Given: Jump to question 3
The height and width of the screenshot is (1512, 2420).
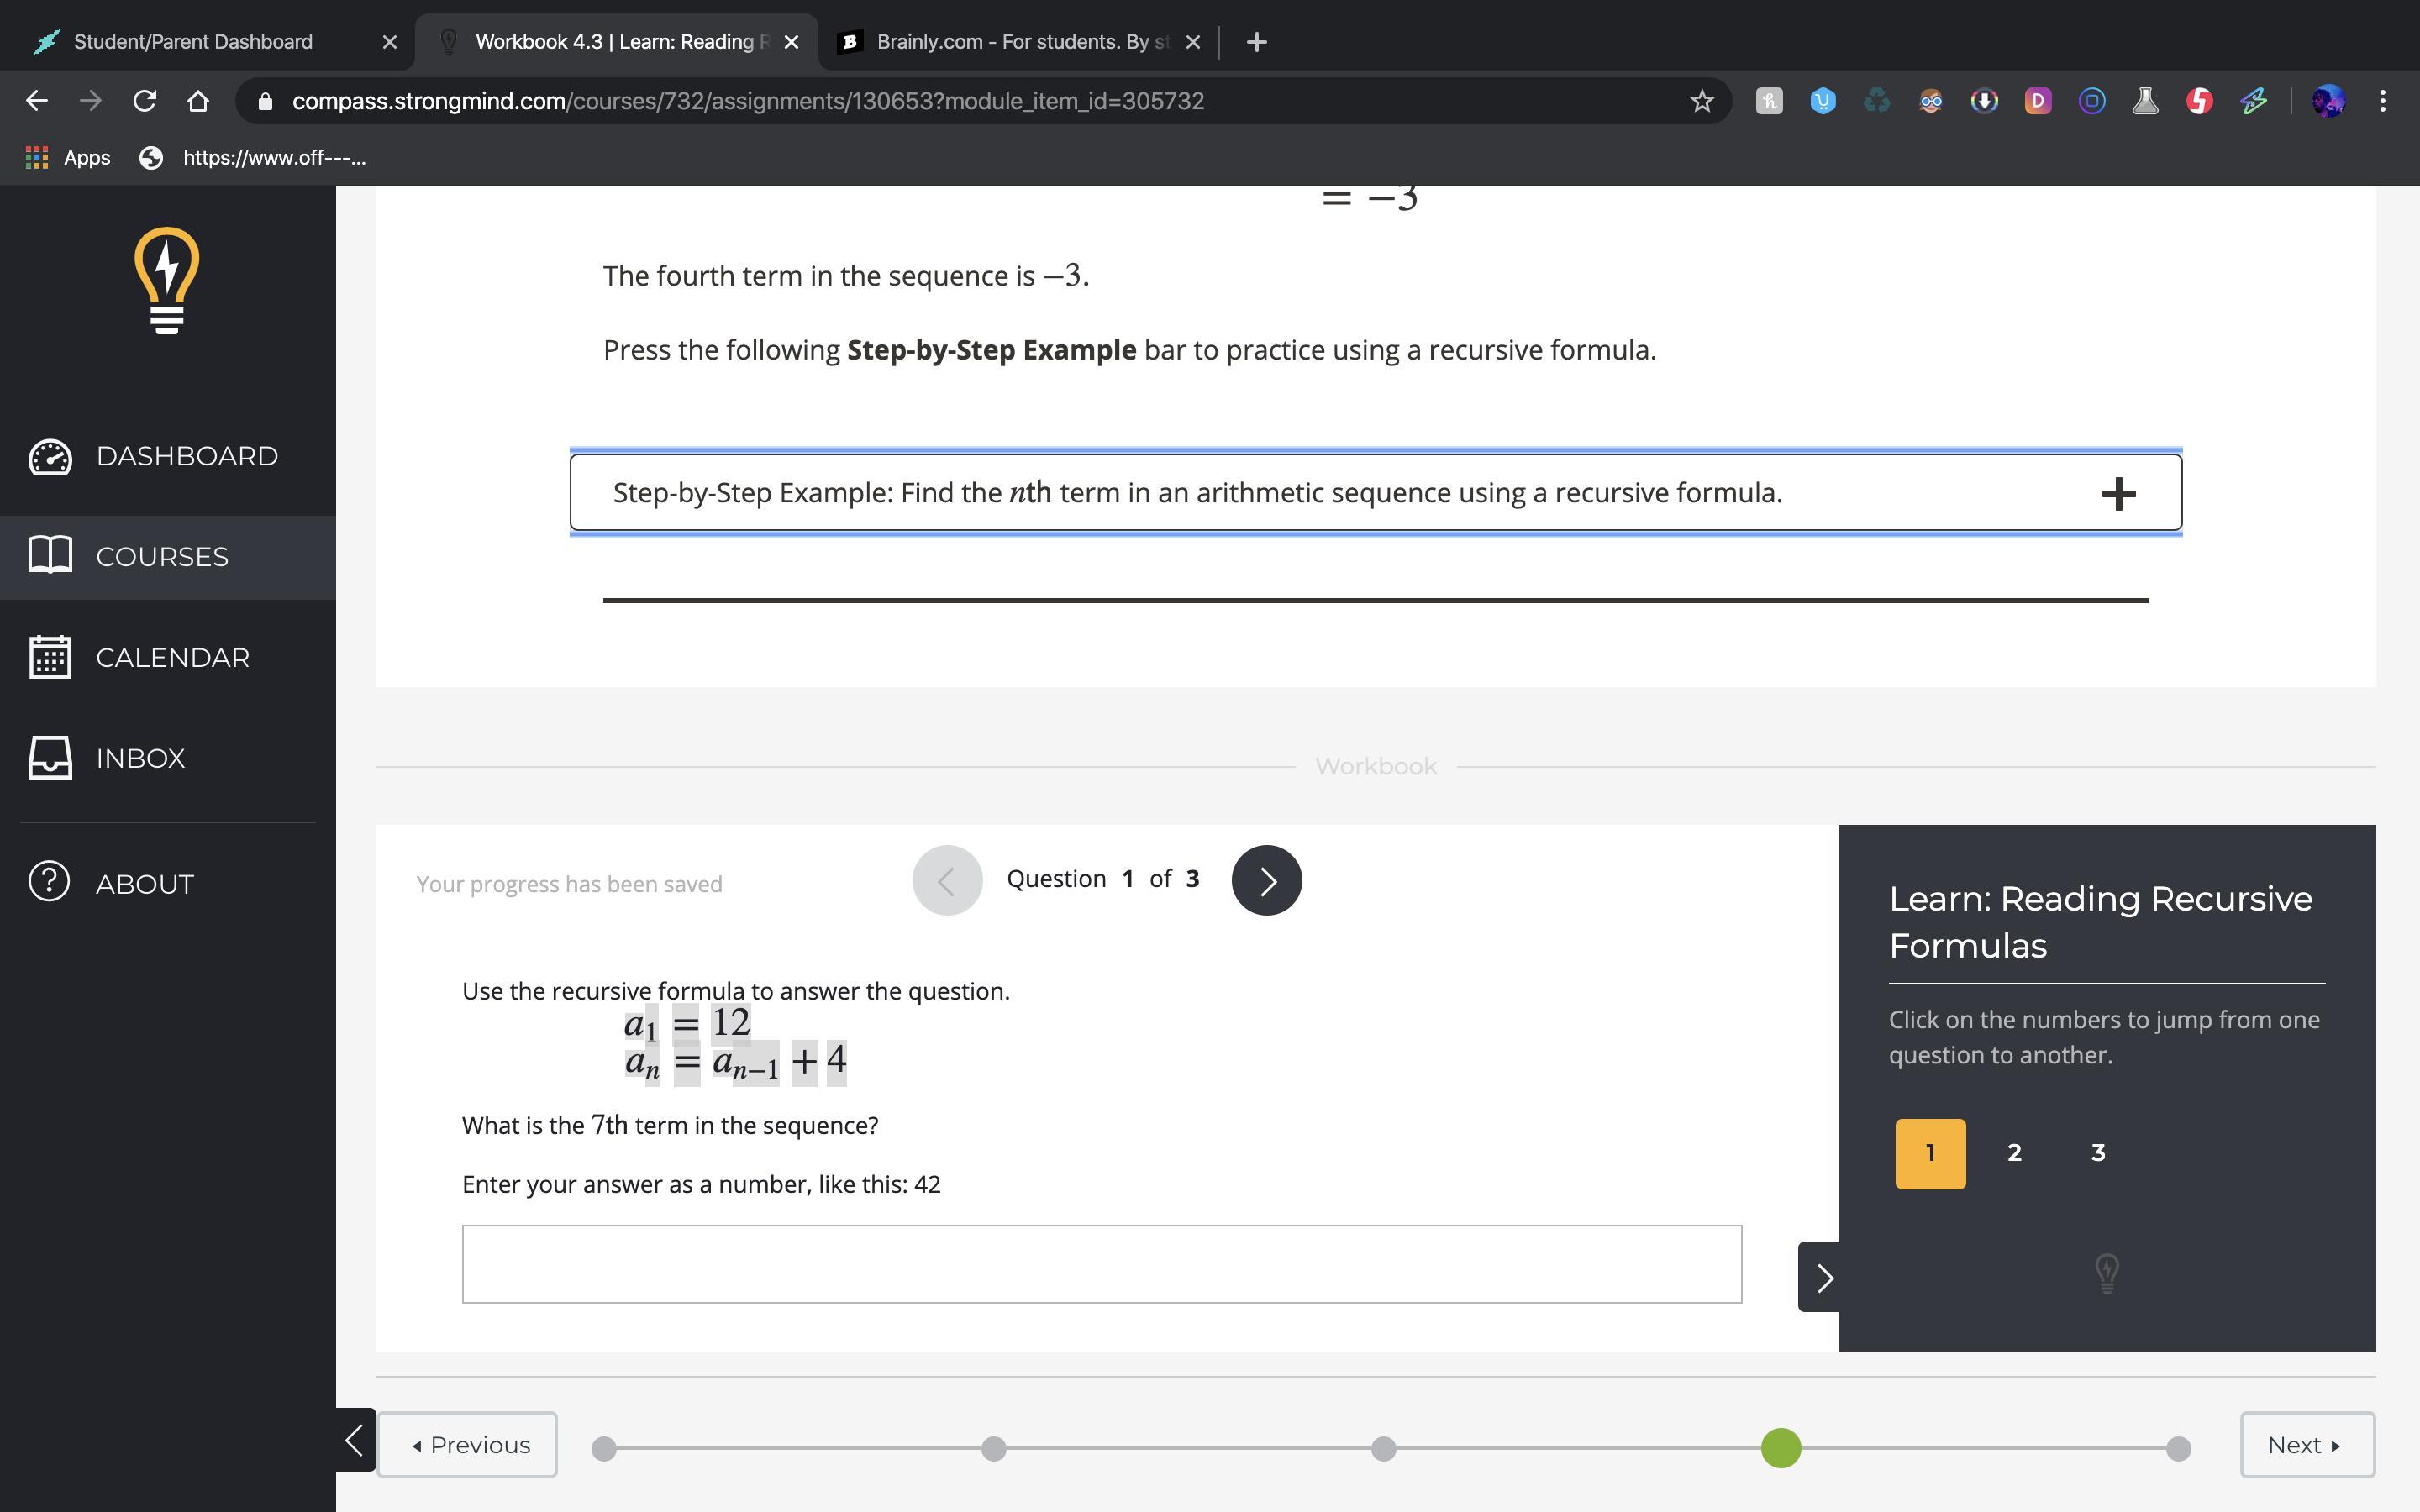Looking at the screenshot, I should point(2098,1153).
